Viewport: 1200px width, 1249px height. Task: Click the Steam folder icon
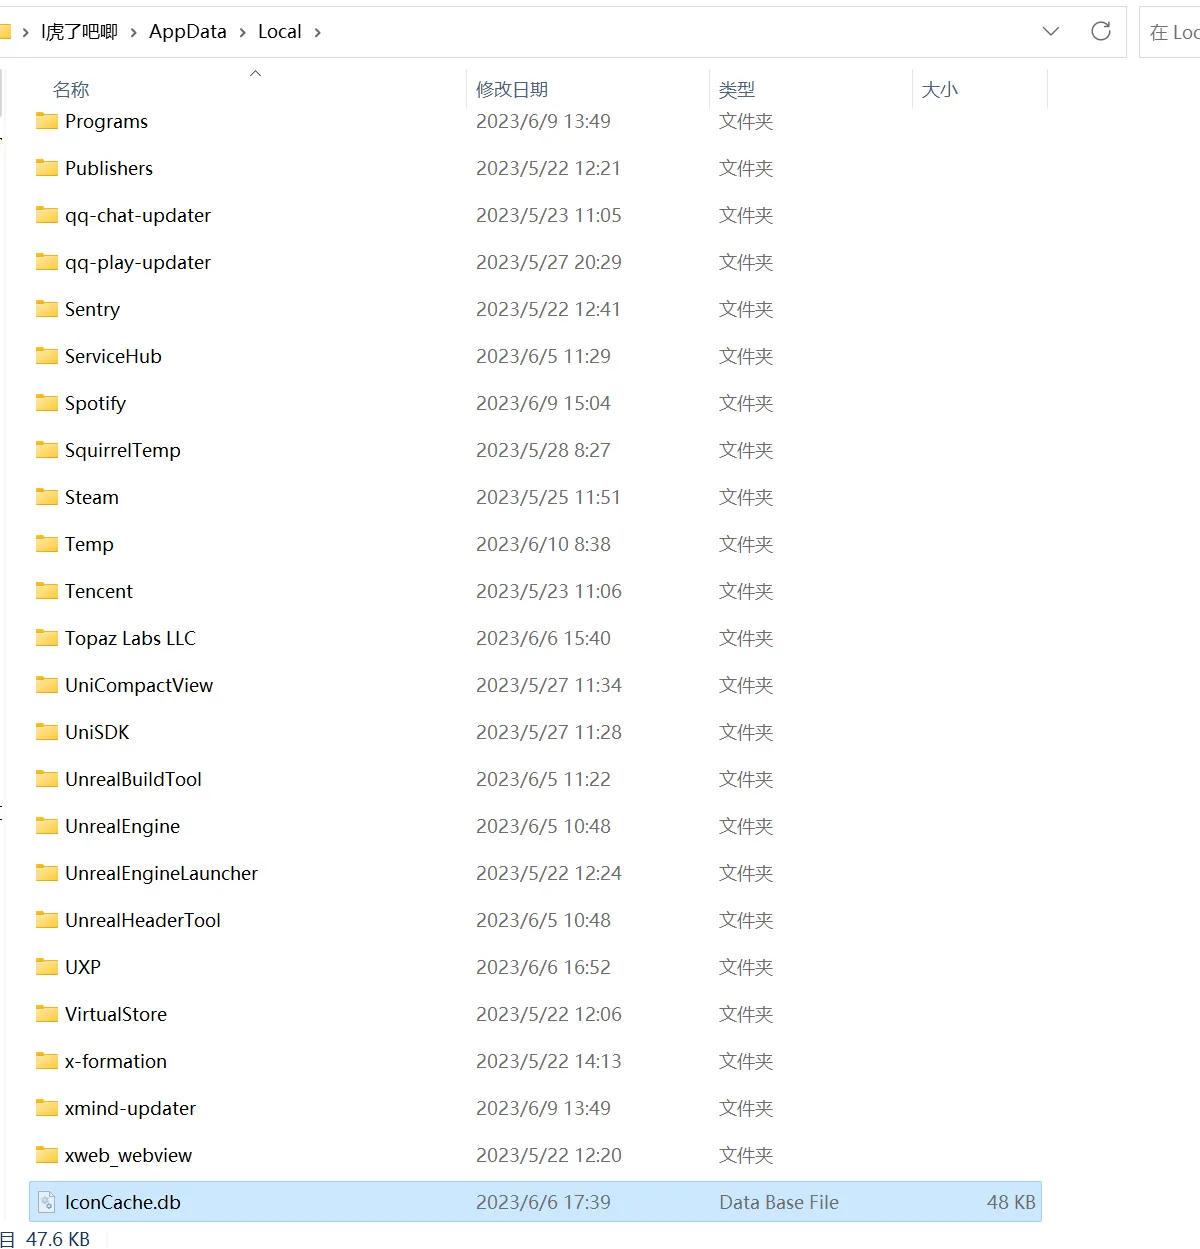pos(47,497)
